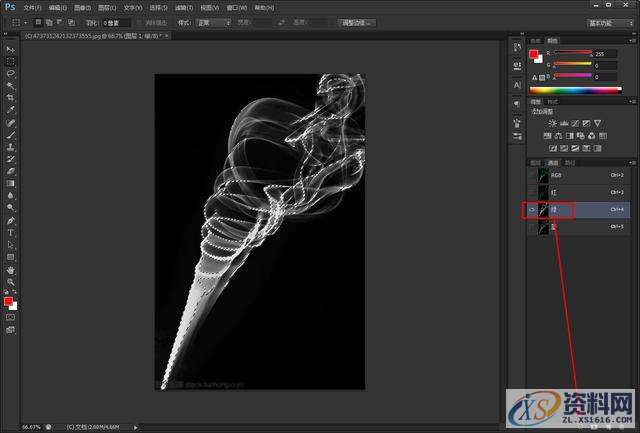Select the Rectangular Marquee tool
This screenshot has height=433, width=640.
click(10, 61)
